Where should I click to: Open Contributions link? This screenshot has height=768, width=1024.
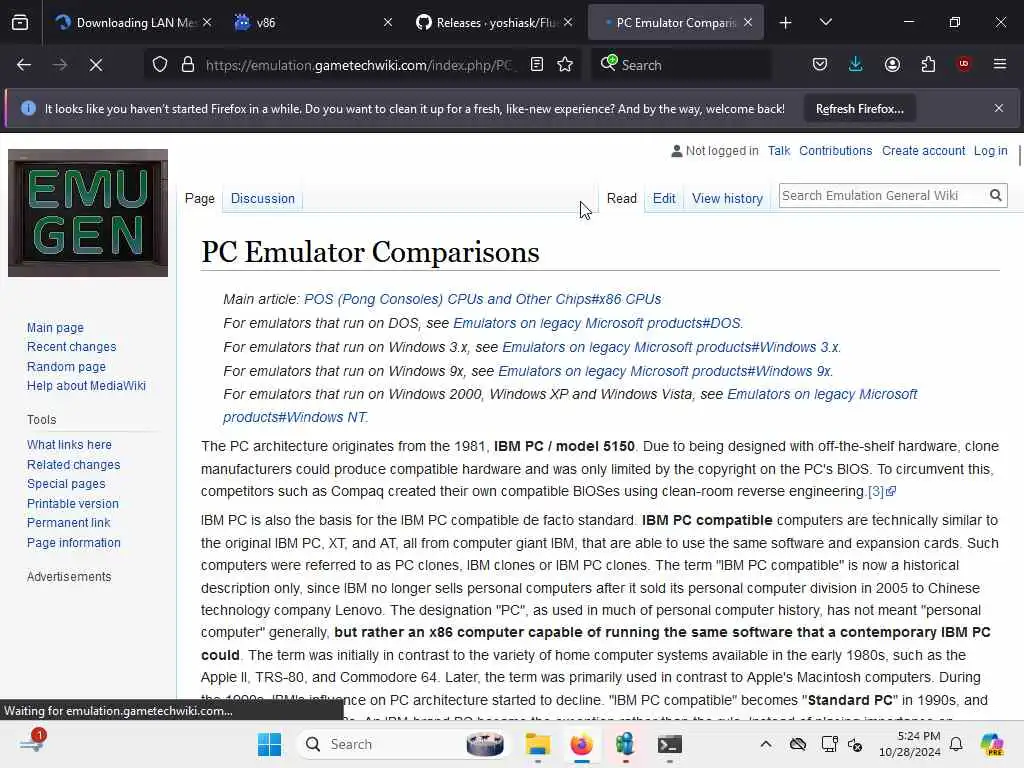click(x=835, y=151)
